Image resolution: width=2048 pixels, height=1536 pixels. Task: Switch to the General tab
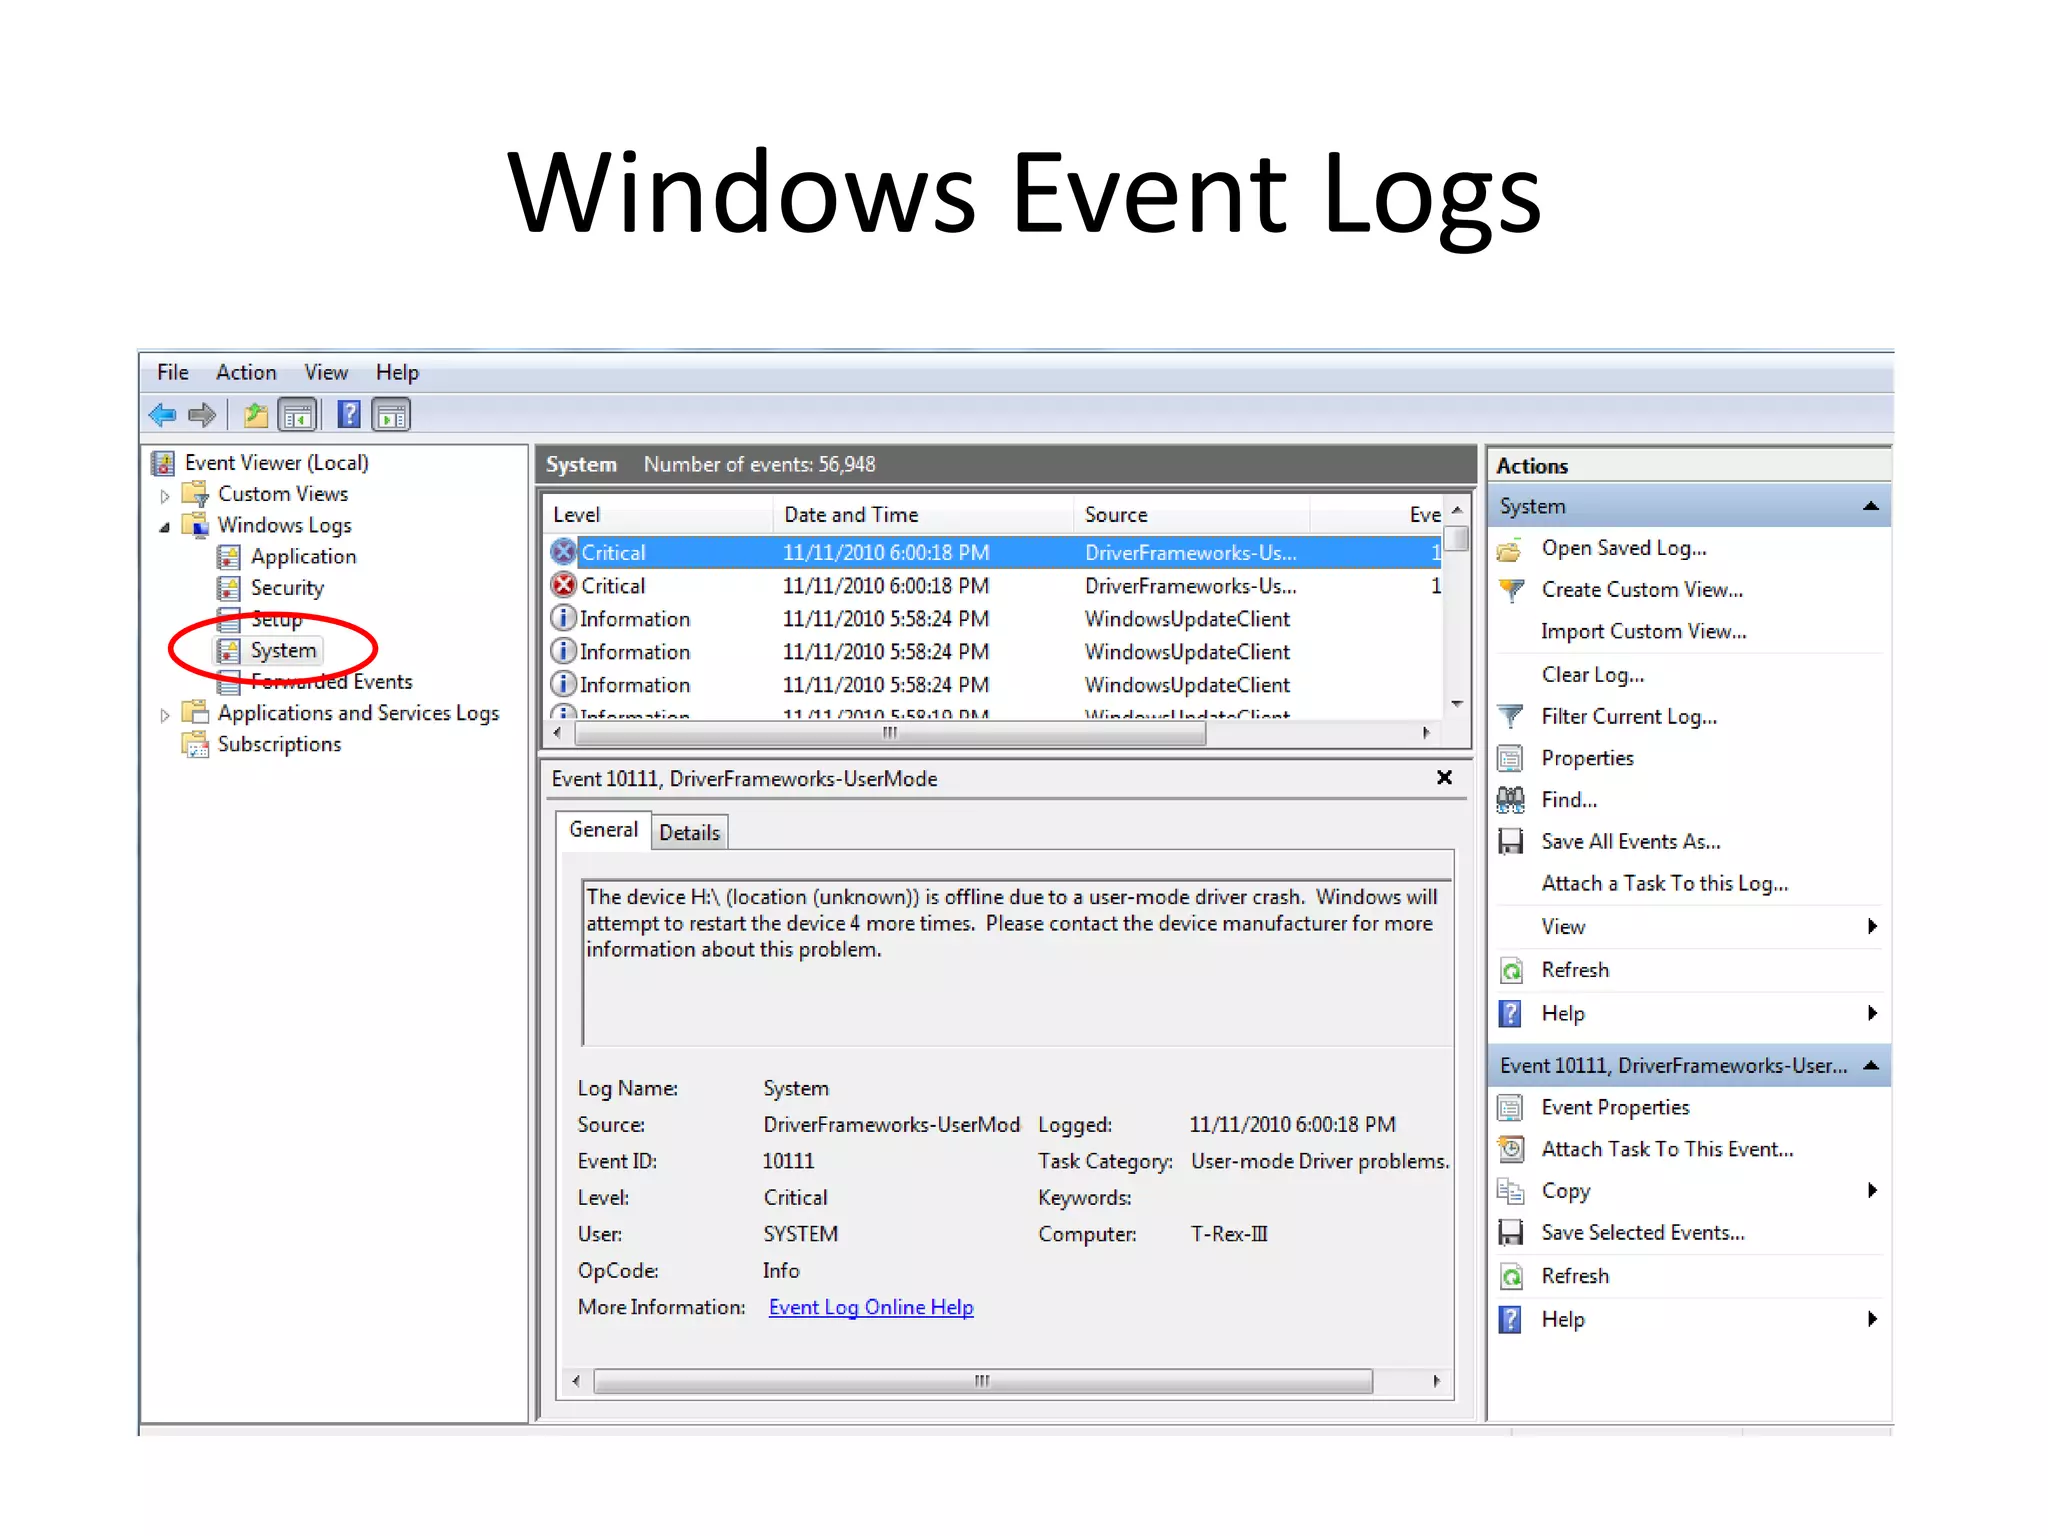(603, 830)
